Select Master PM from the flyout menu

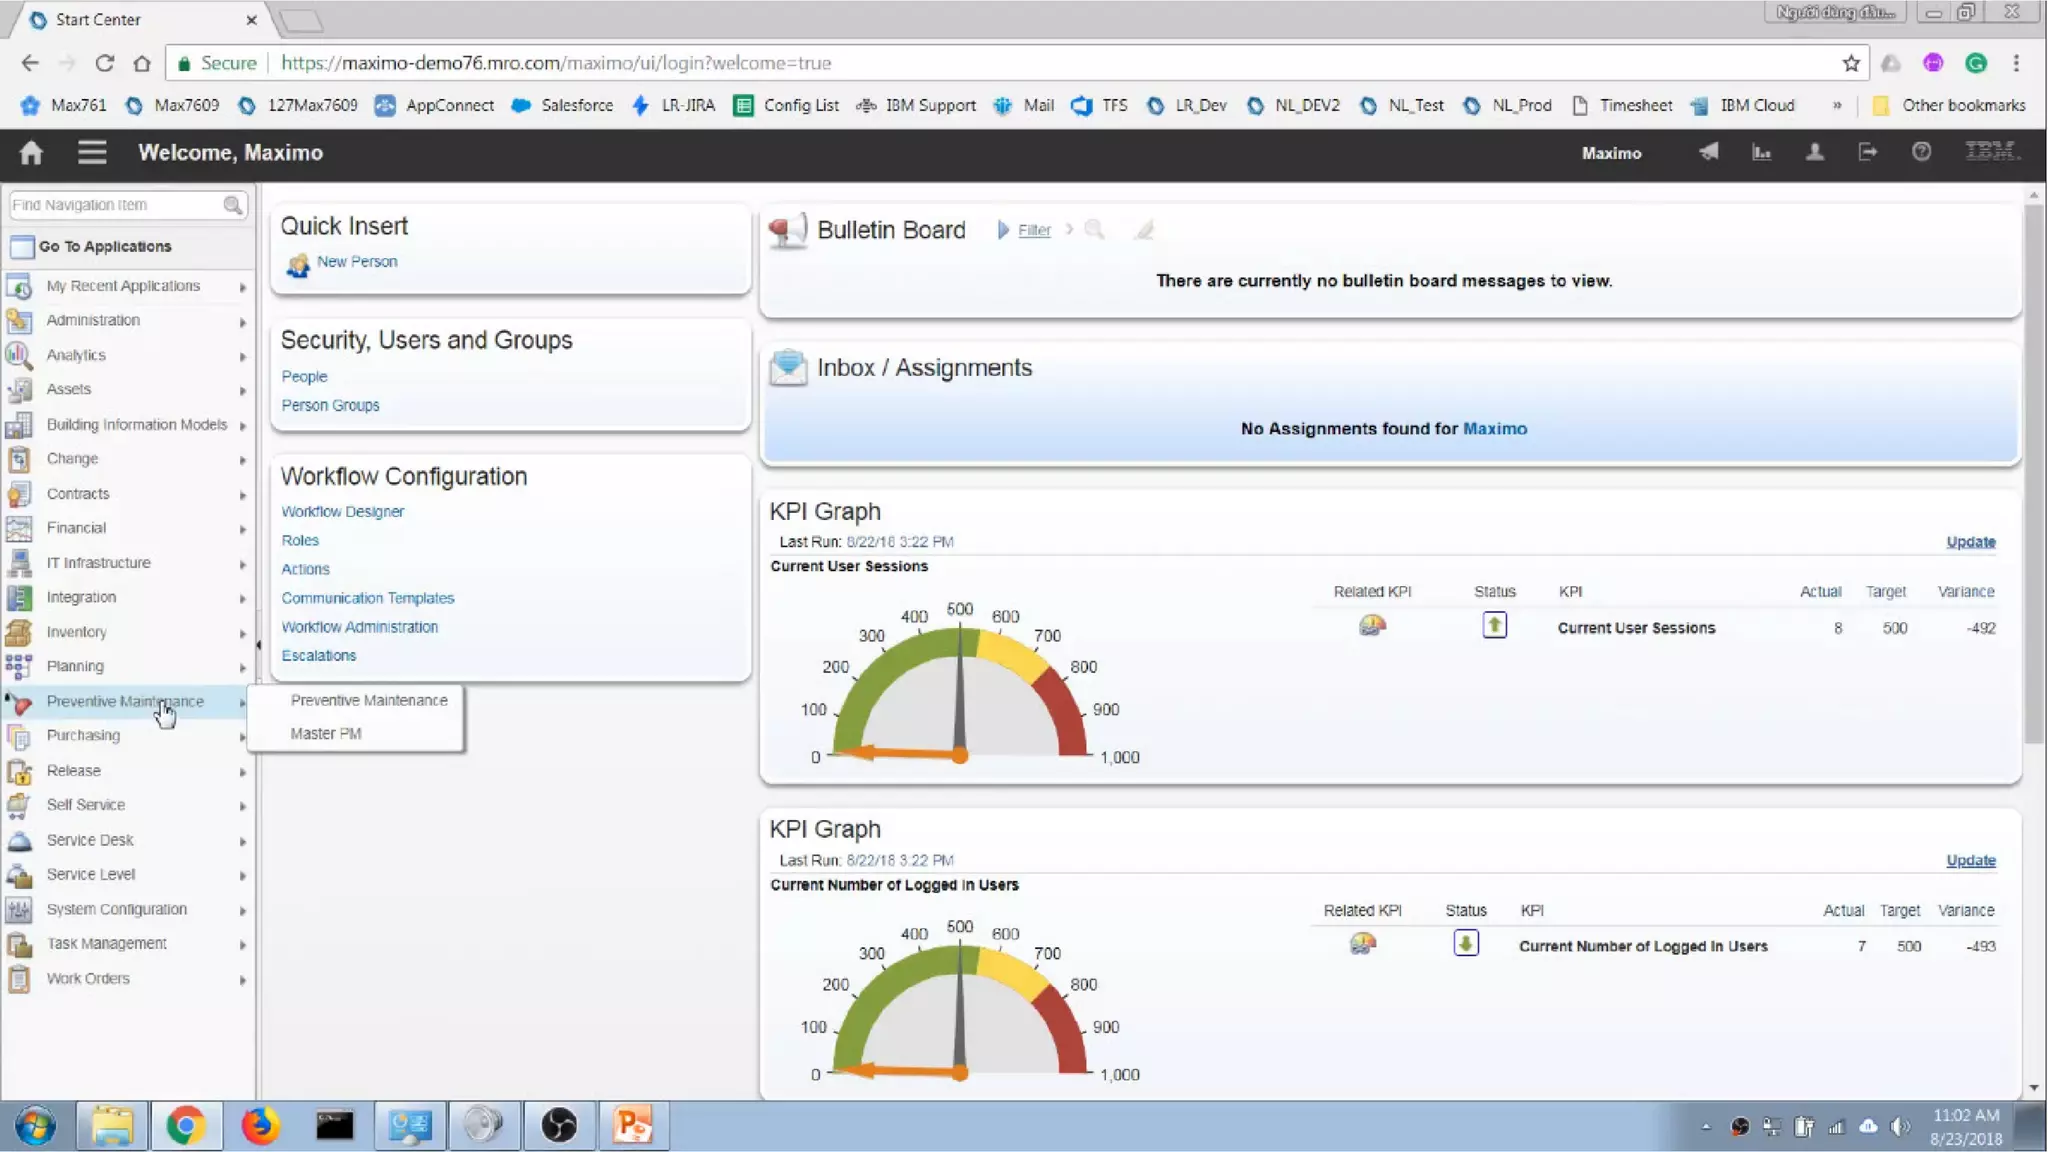point(326,733)
